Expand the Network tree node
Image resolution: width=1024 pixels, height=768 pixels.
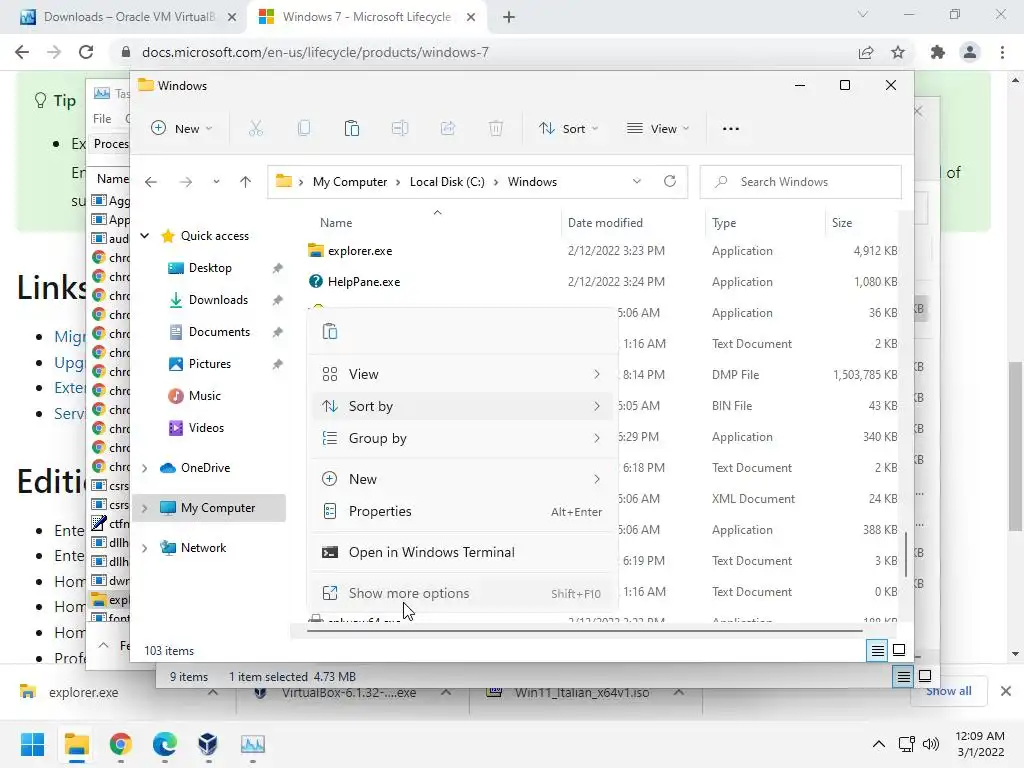(x=145, y=548)
